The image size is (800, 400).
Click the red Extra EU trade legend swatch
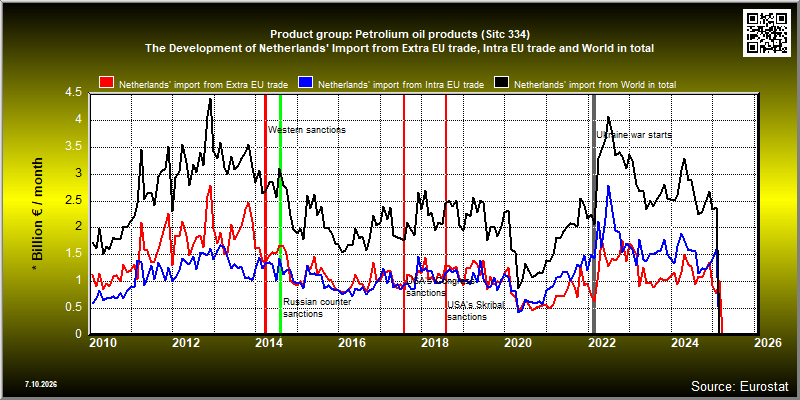(107, 84)
